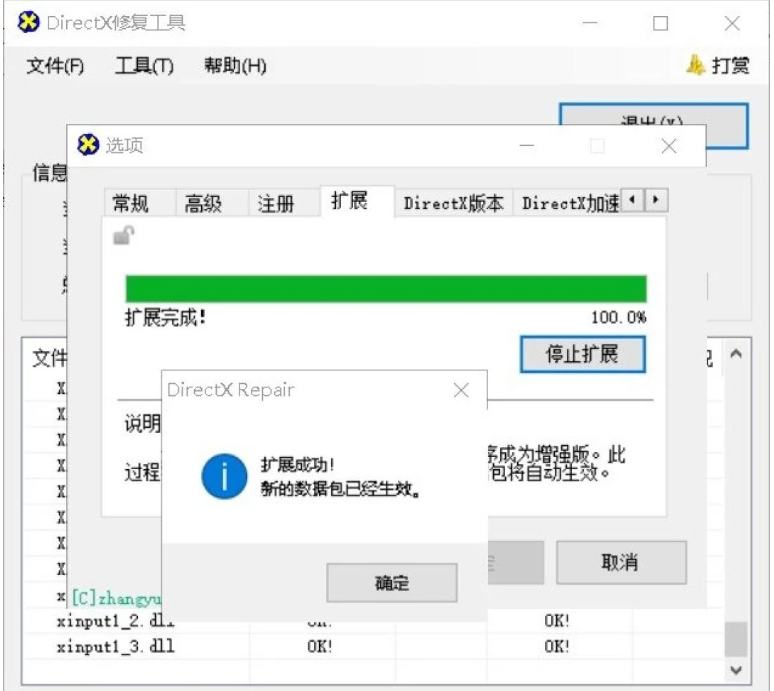Switch to the DirectX版本 tab

click(453, 203)
